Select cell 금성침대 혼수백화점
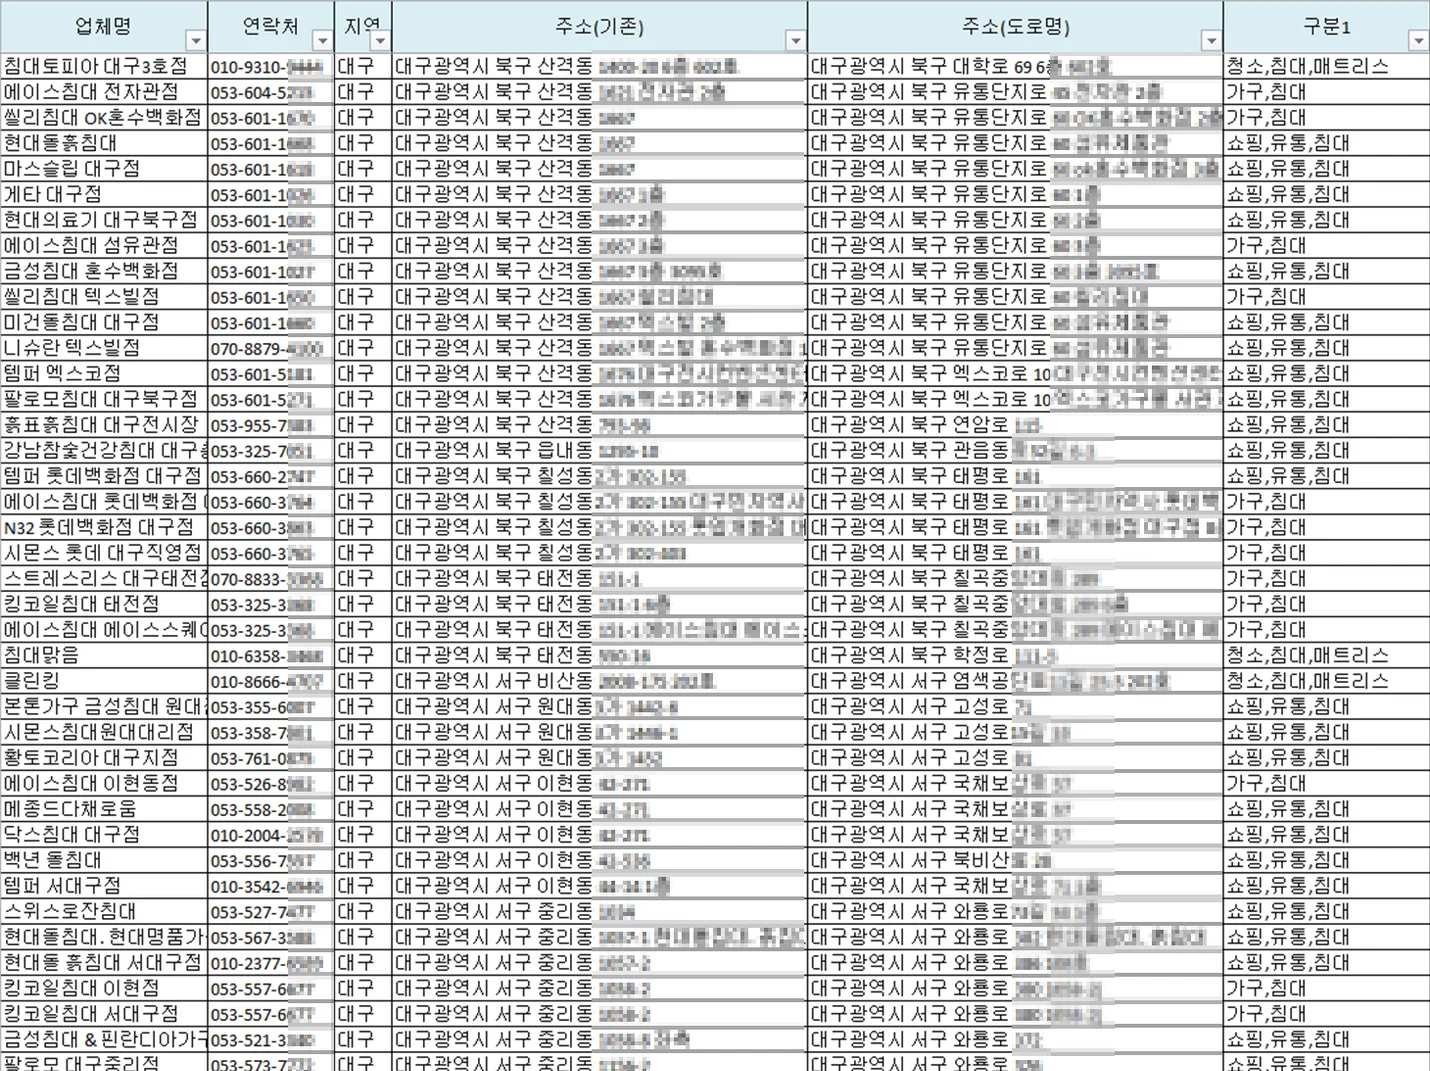Screen dimensions: 1430x1071 104,271
